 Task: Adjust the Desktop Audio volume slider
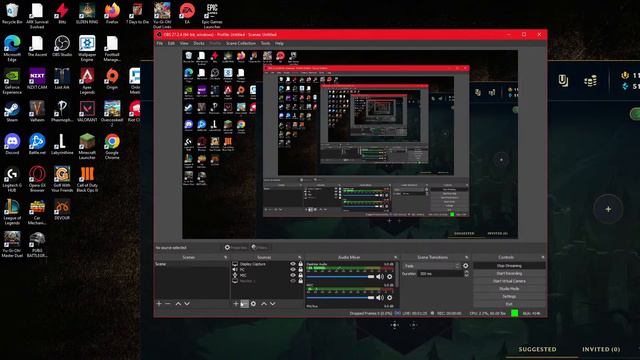pos(340,277)
